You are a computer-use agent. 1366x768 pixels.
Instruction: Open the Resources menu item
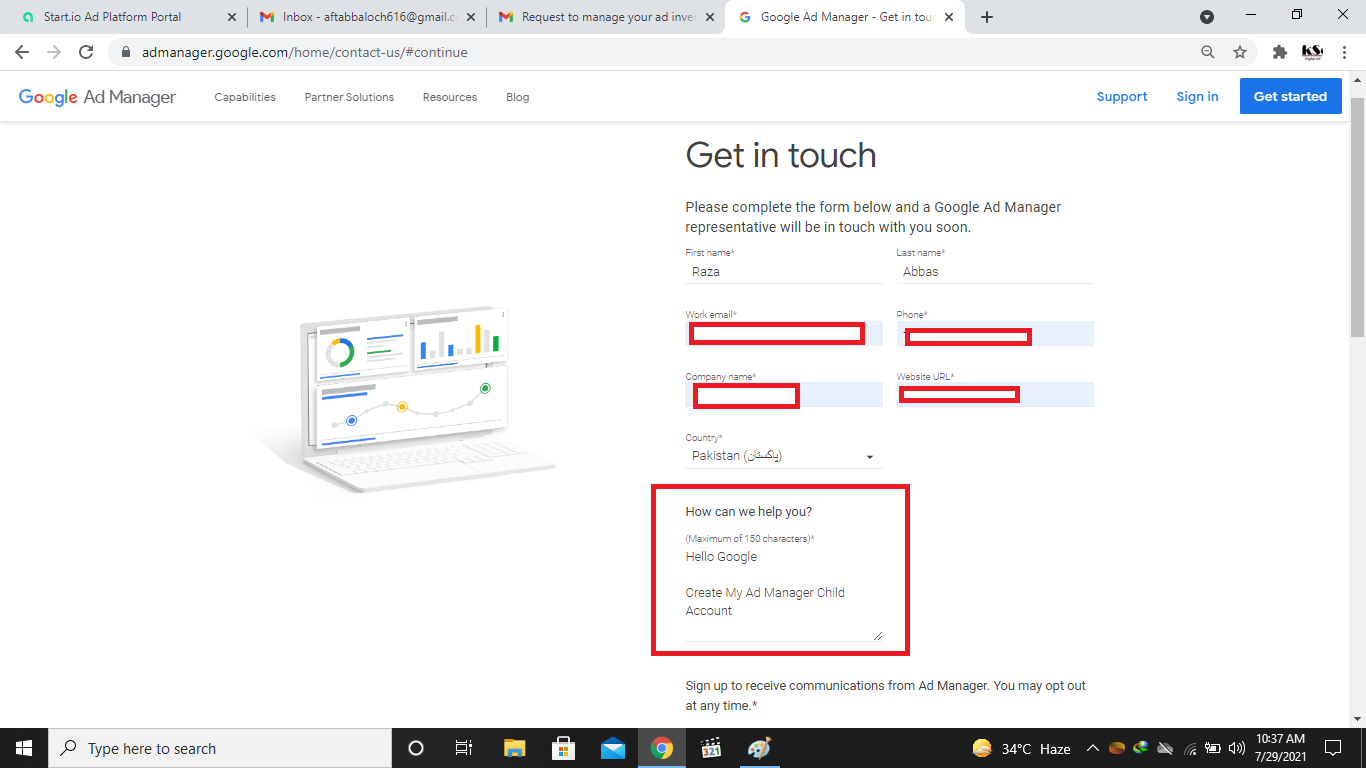(x=450, y=97)
